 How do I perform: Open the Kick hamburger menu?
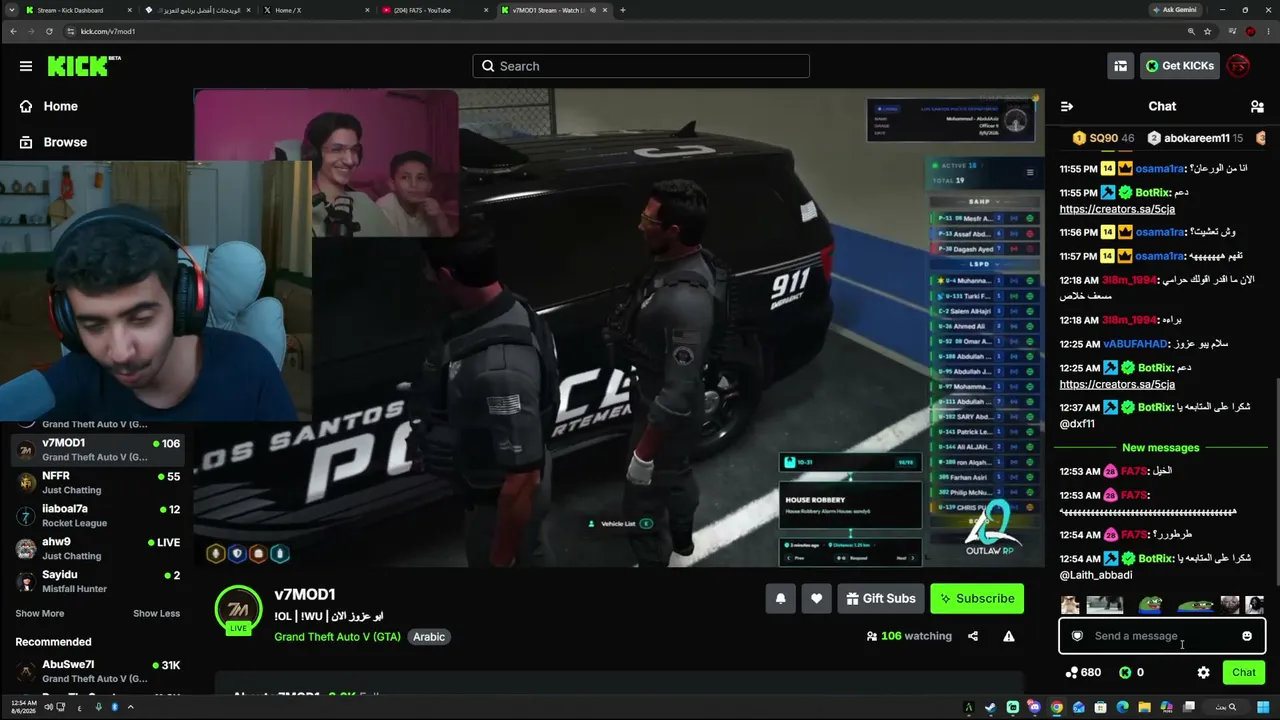26,66
